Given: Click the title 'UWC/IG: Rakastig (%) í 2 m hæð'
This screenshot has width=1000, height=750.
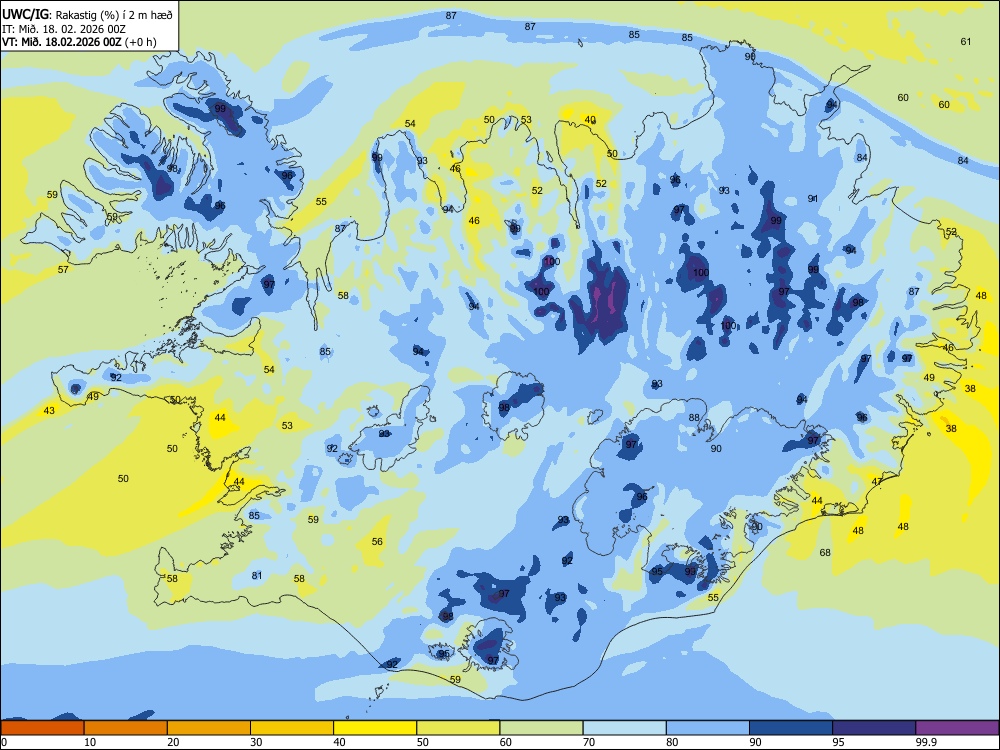Looking at the screenshot, I should (x=87, y=13).
